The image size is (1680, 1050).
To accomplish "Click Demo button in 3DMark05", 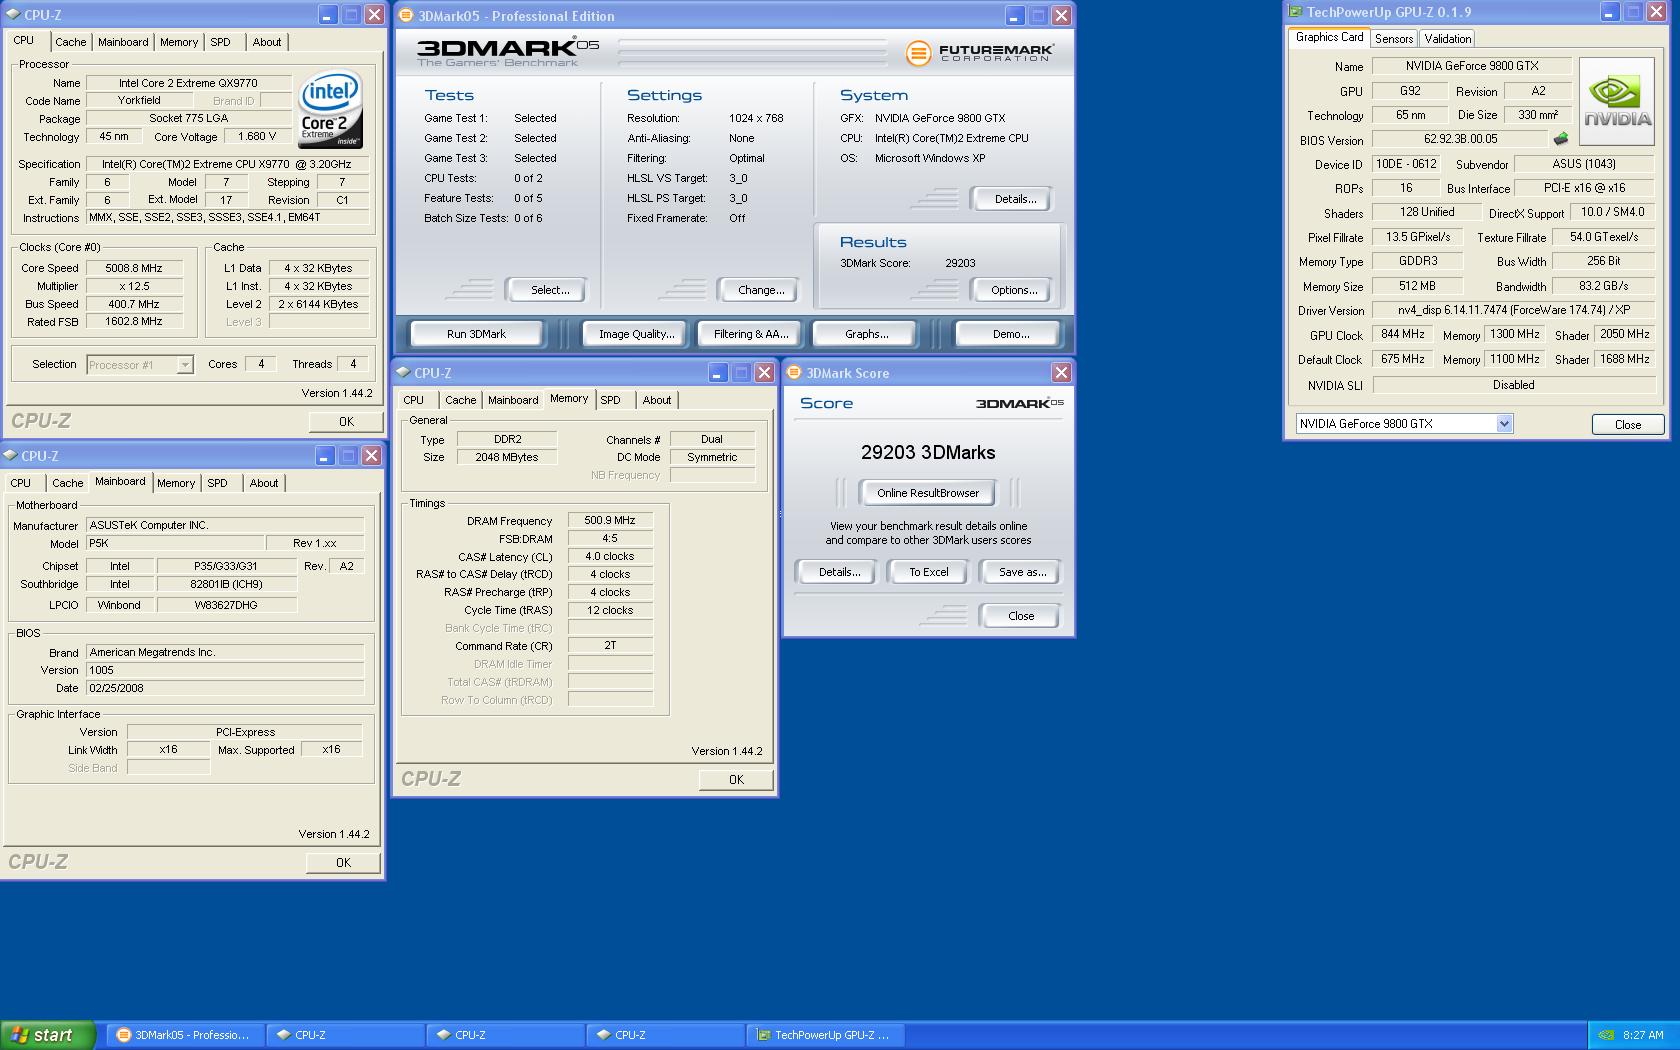I will (1010, 334).
